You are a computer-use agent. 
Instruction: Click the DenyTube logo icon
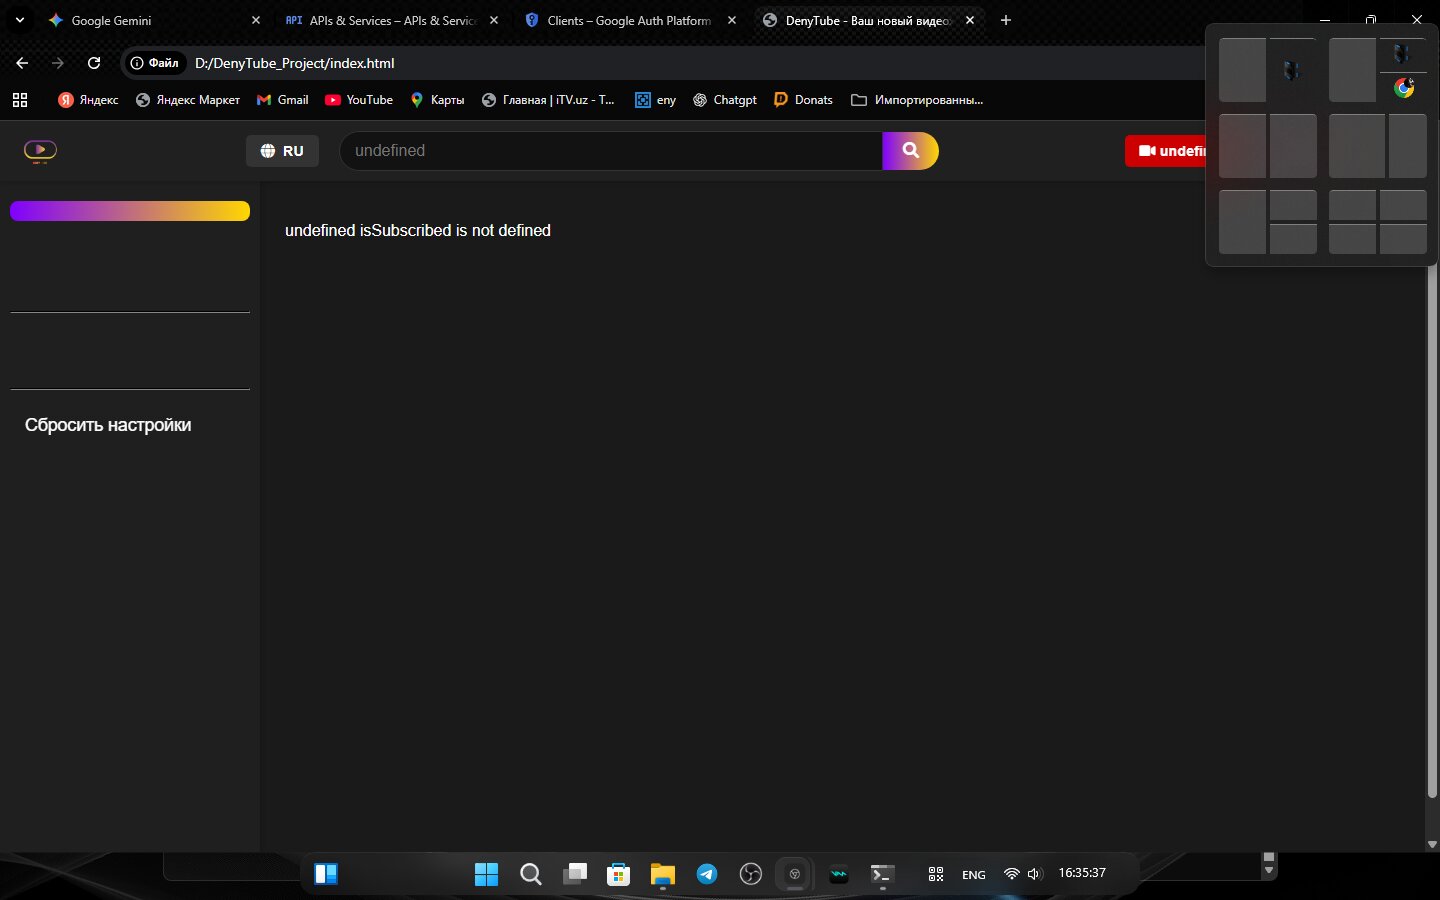click(x=40, y=151)
